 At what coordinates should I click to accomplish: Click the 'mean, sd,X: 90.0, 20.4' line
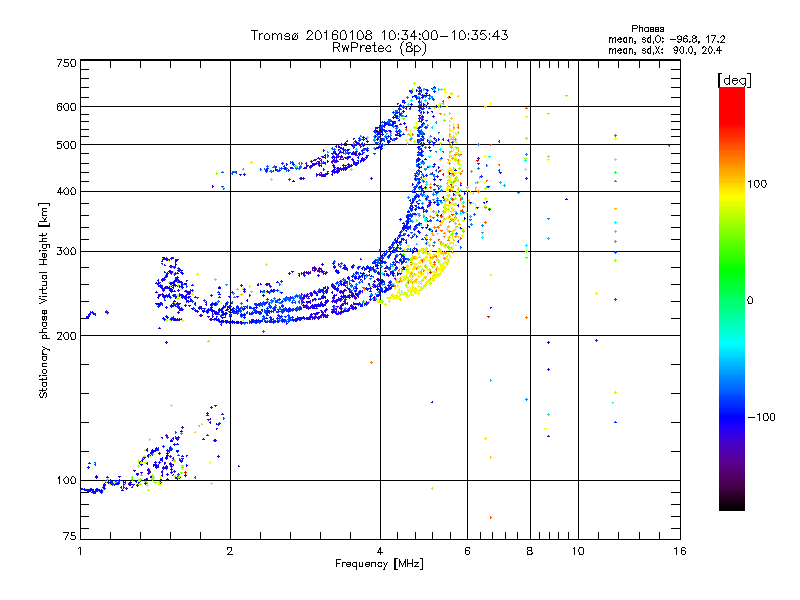665,51
